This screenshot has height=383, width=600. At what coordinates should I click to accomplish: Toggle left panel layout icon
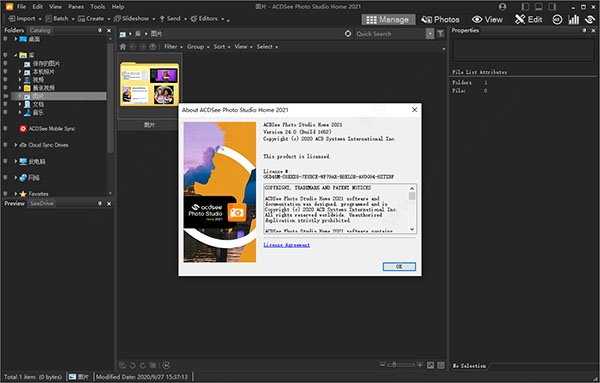click(x=525, y=7)
